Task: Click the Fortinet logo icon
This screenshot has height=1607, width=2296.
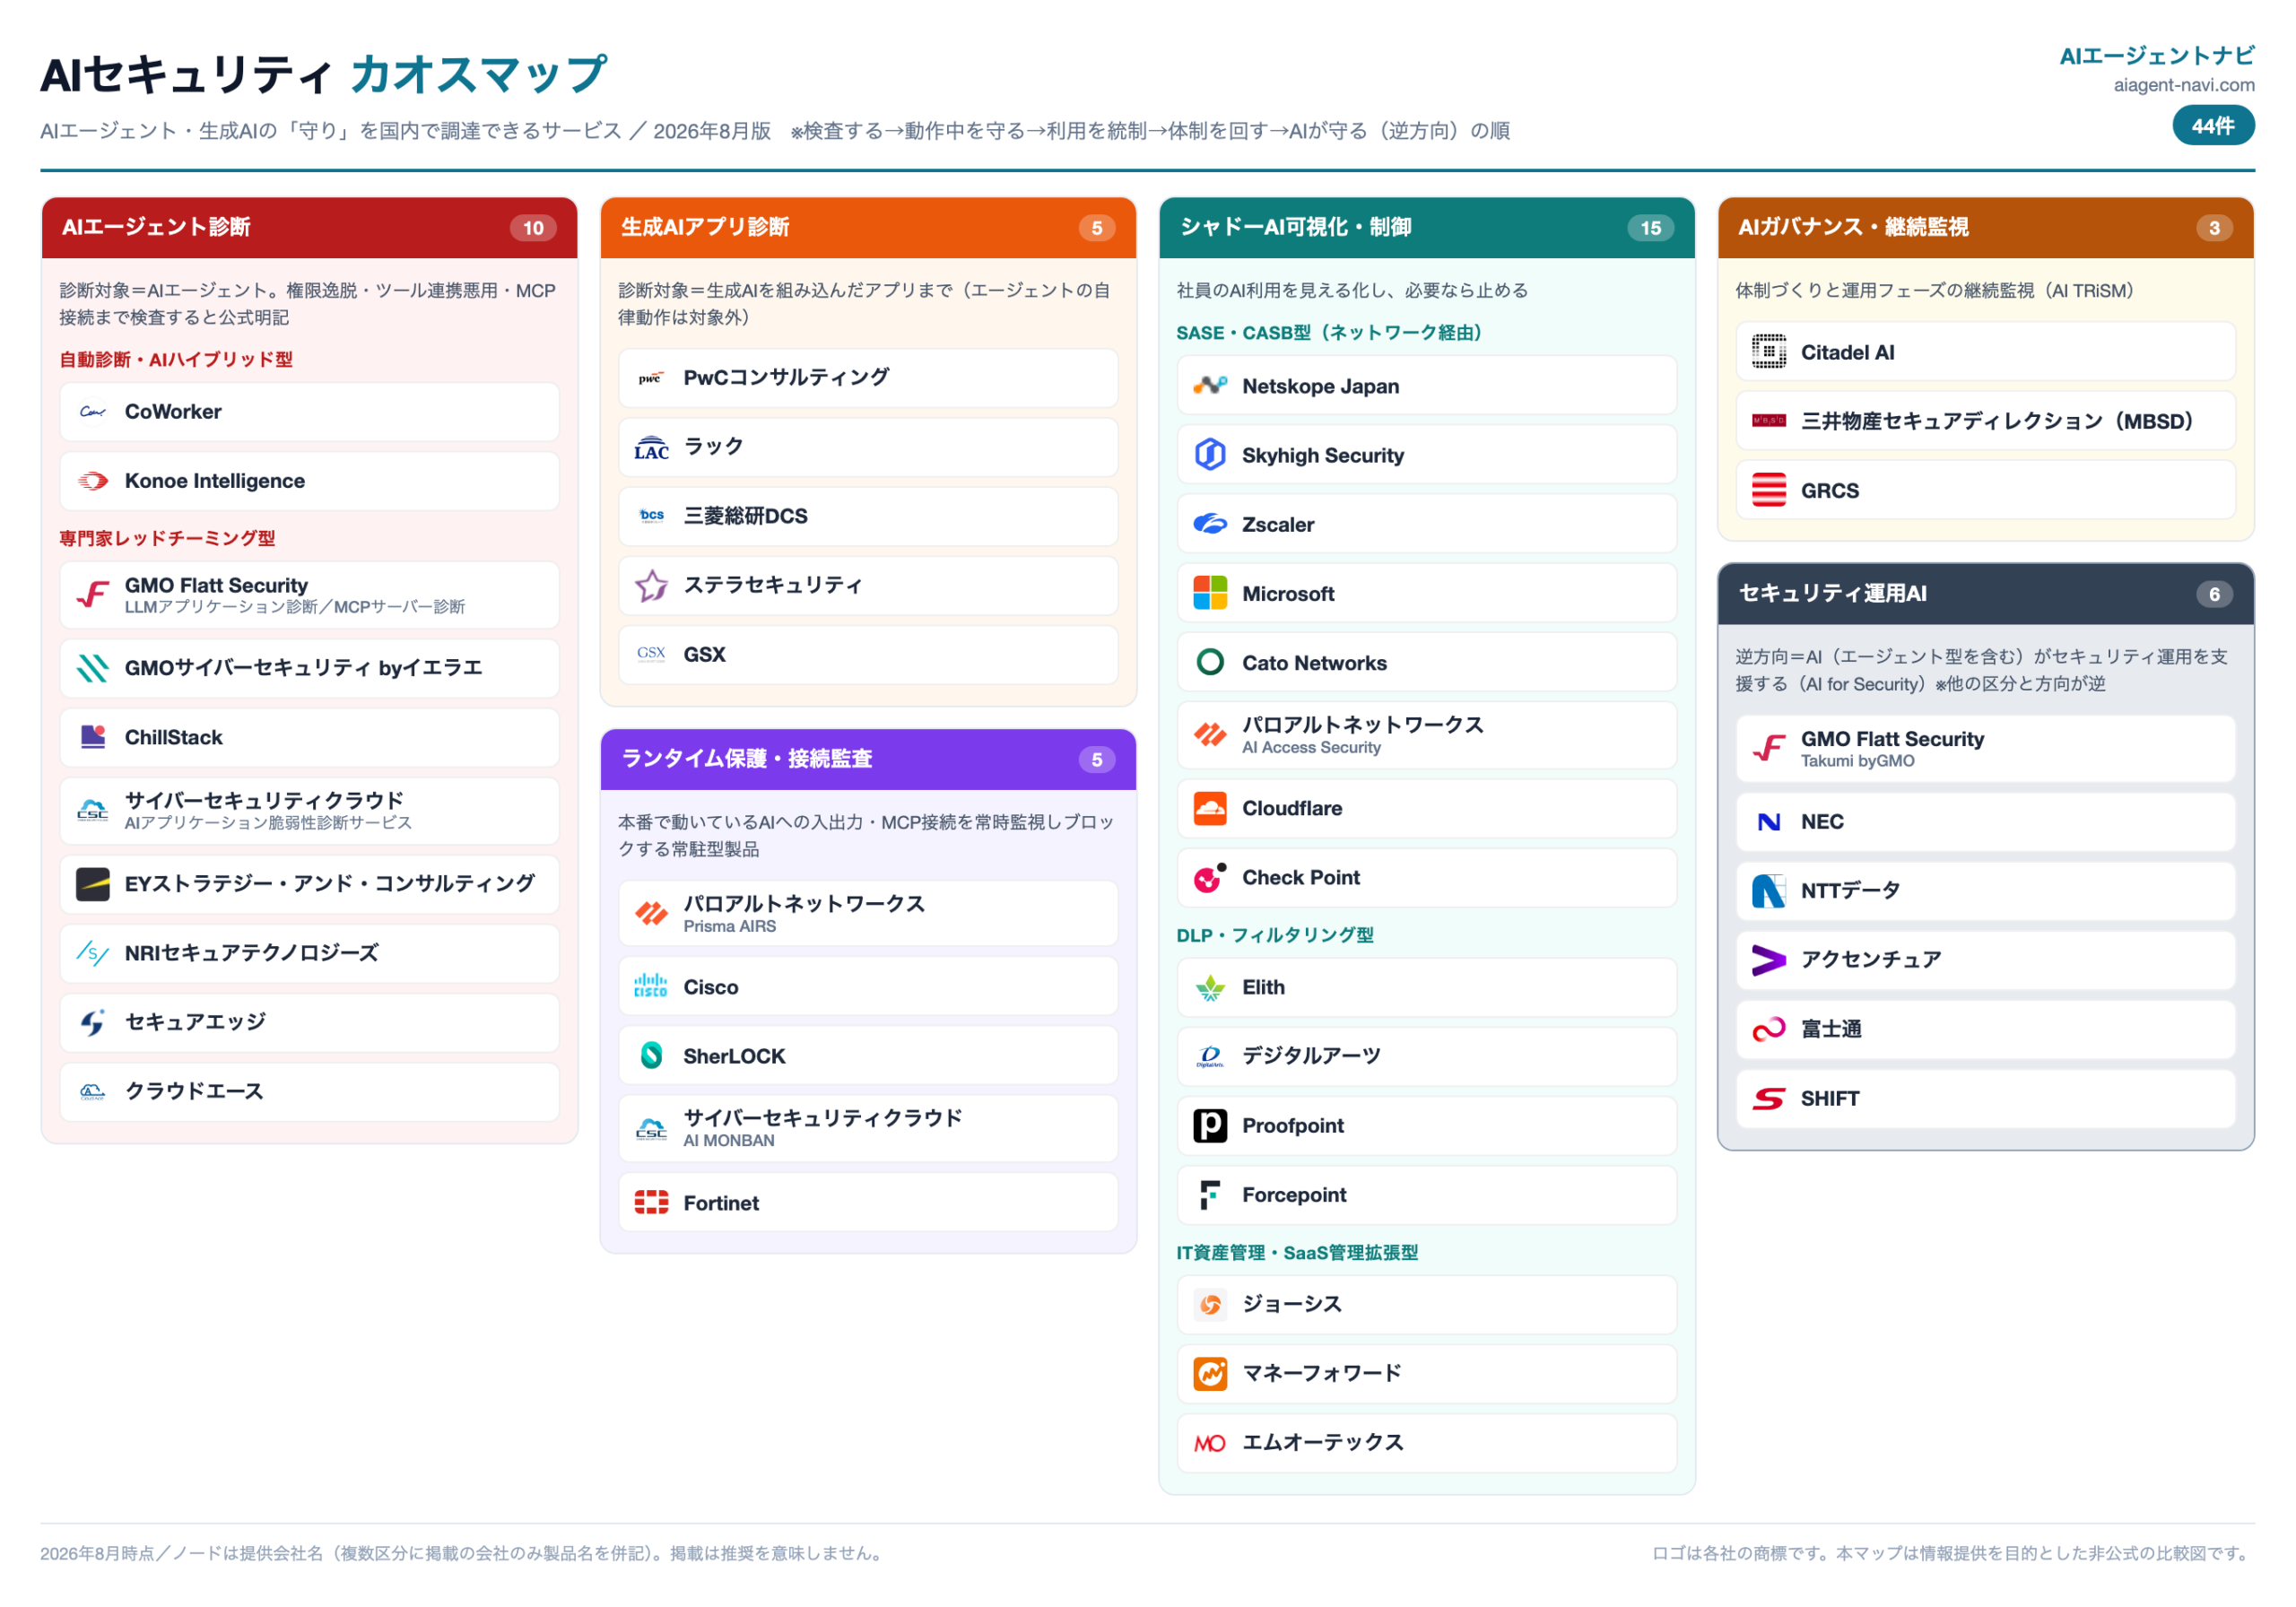Action: [652, 1203]
